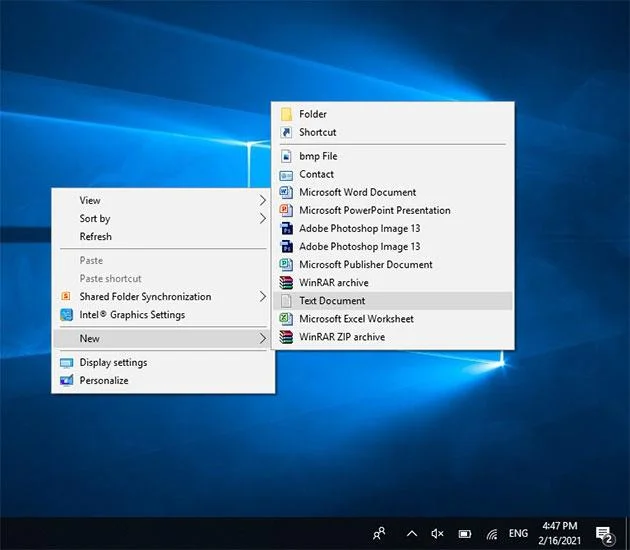The height and width of the screenshot is (550, 630).
Task: Click the Microsoft Publisher Document icon
Action: [x=286, y=264]
